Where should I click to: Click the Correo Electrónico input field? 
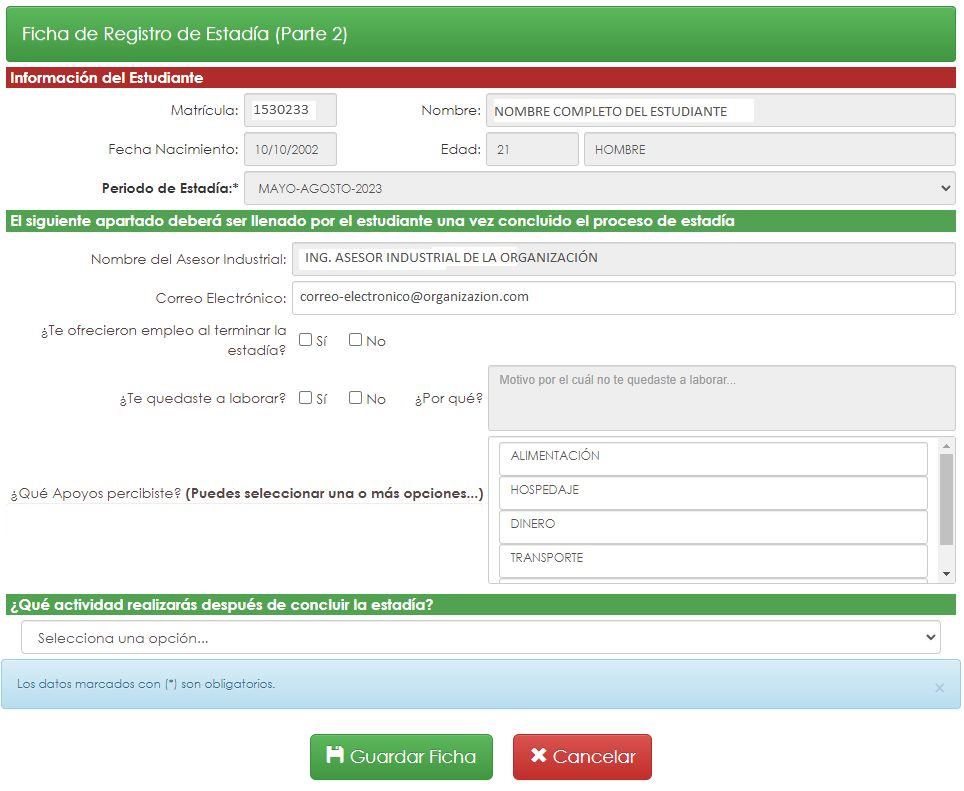point(622,298)
